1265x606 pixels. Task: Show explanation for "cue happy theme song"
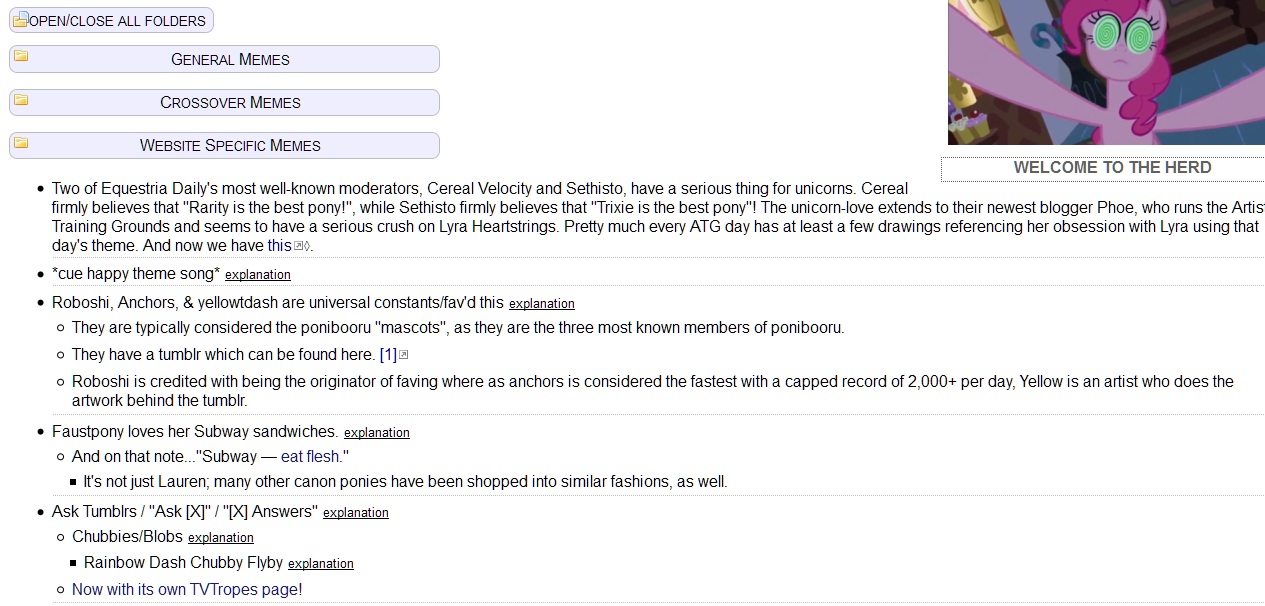coord(257,275)
